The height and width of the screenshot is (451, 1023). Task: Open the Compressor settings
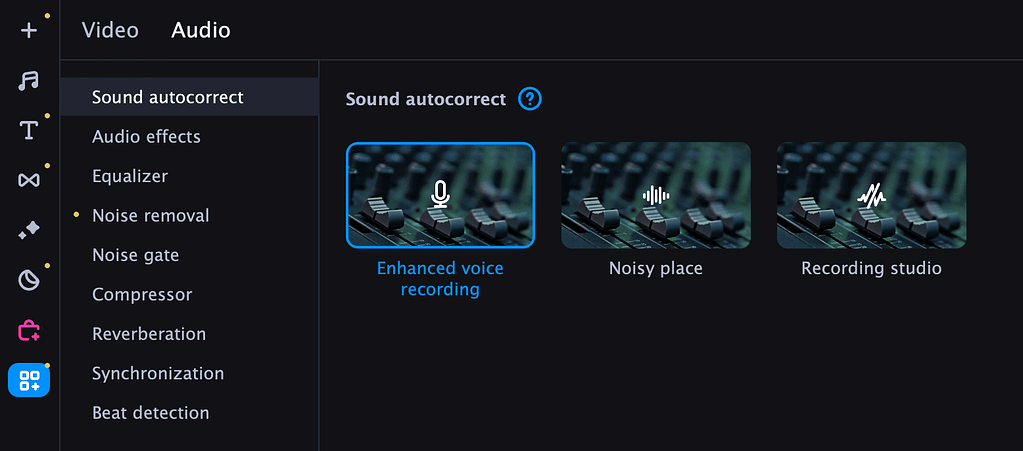click(x=142, y=295)
